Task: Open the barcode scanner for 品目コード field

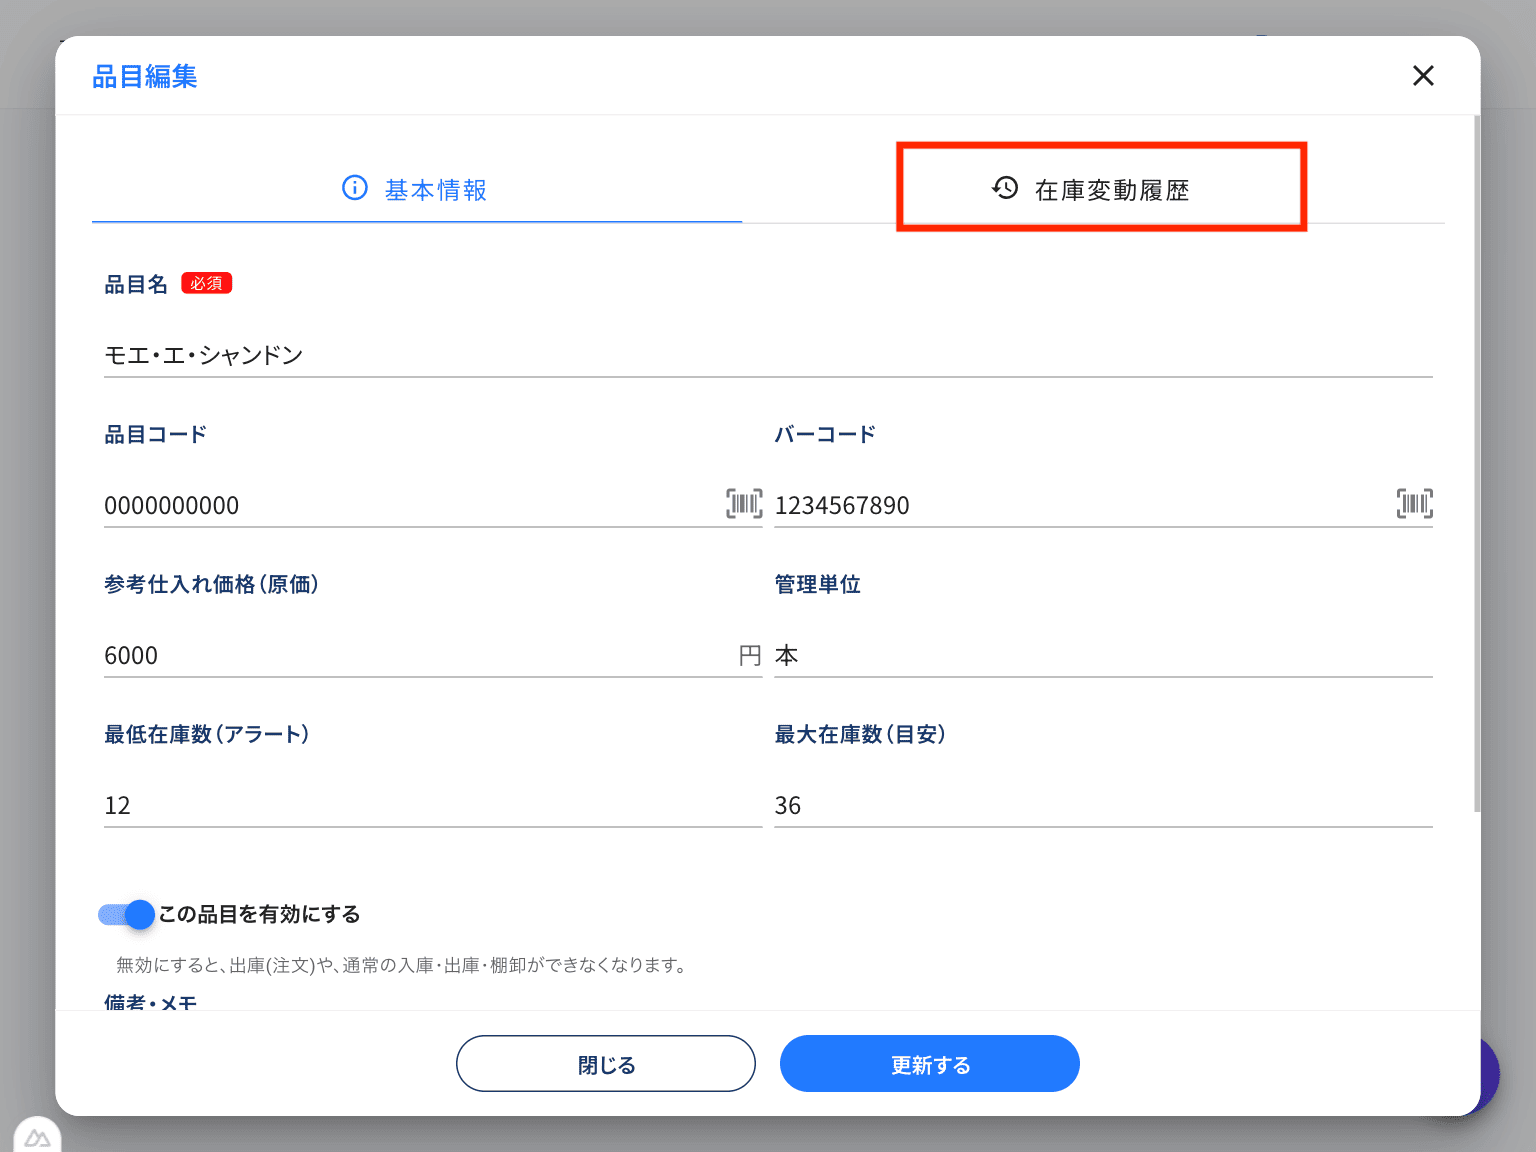Action: click(744, 505)
